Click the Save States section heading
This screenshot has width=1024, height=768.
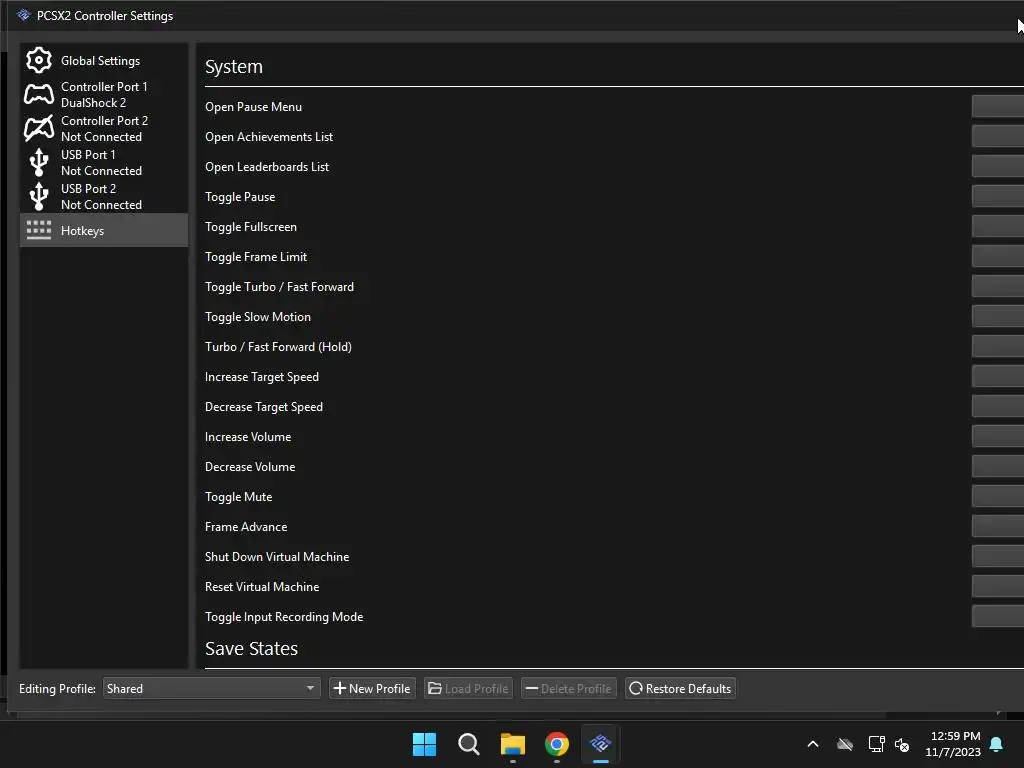[251, 648]
